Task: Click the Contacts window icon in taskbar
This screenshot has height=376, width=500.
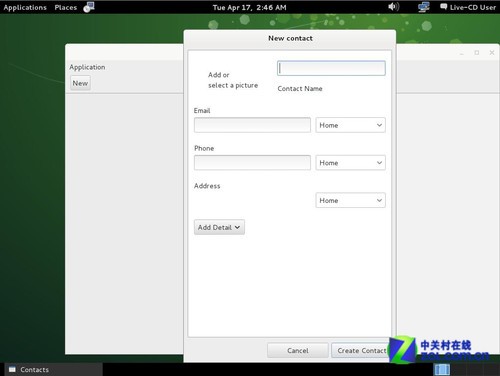Action: [12, 369]
